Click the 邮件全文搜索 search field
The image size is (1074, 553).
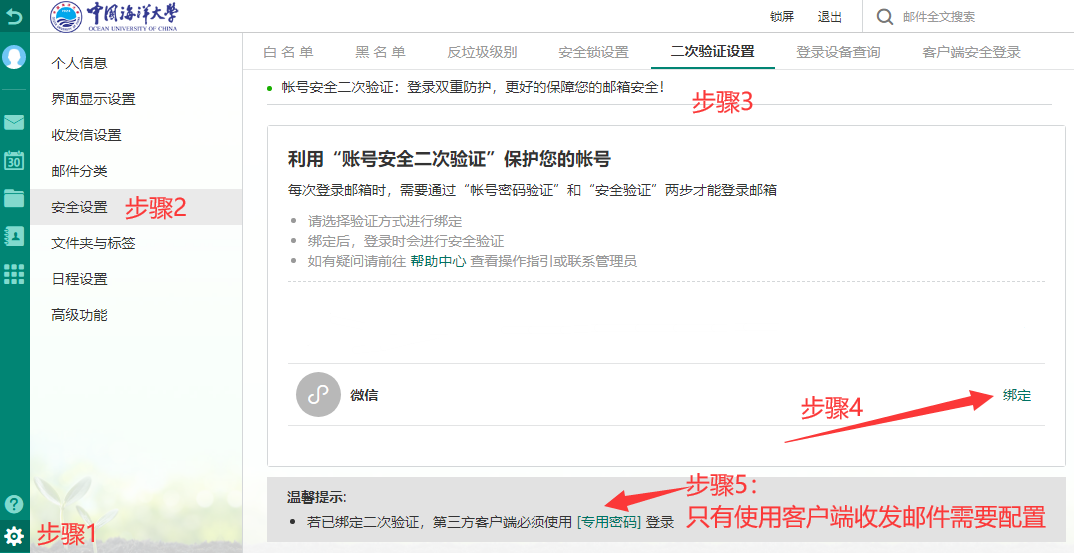tap(975, 17)
